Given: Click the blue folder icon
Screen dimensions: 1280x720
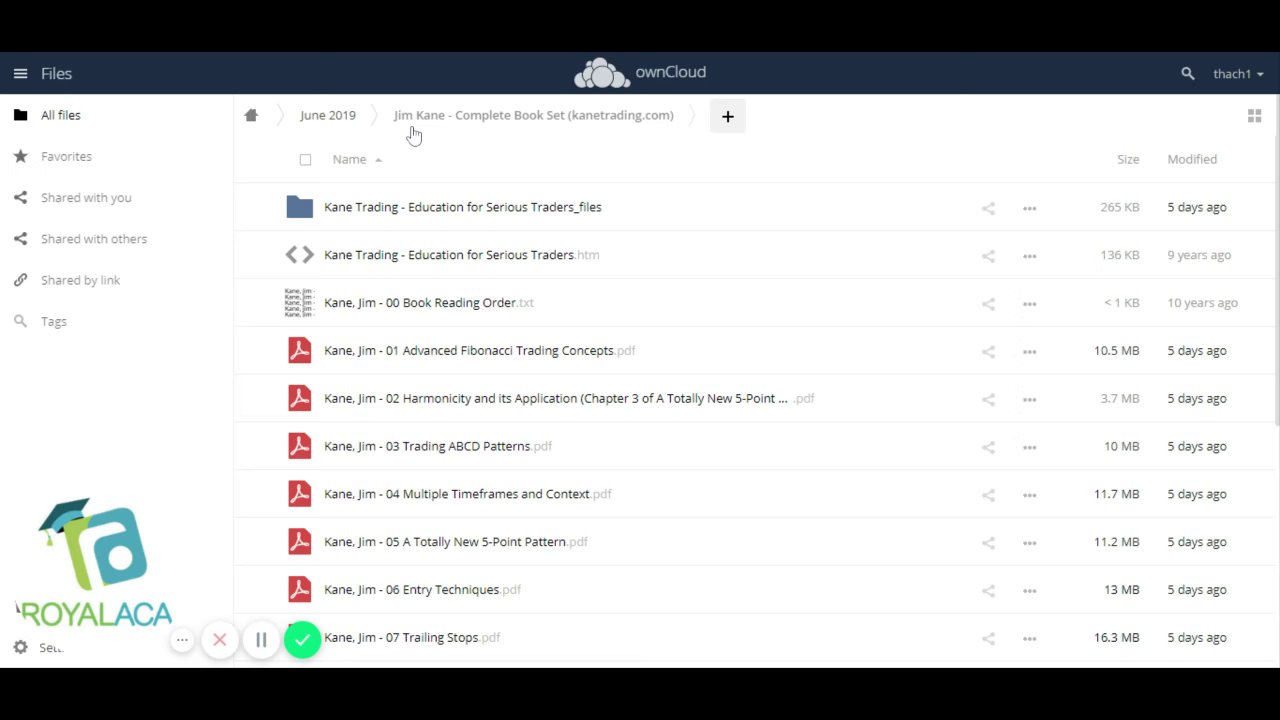Looking at the screenshot, I should coord(299,207).
